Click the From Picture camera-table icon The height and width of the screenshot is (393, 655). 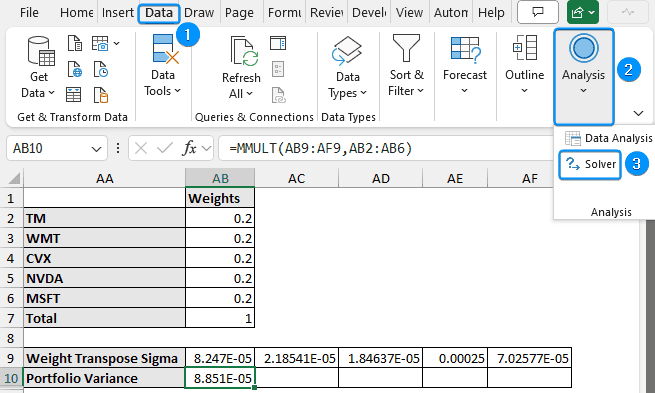coord(100,43)
